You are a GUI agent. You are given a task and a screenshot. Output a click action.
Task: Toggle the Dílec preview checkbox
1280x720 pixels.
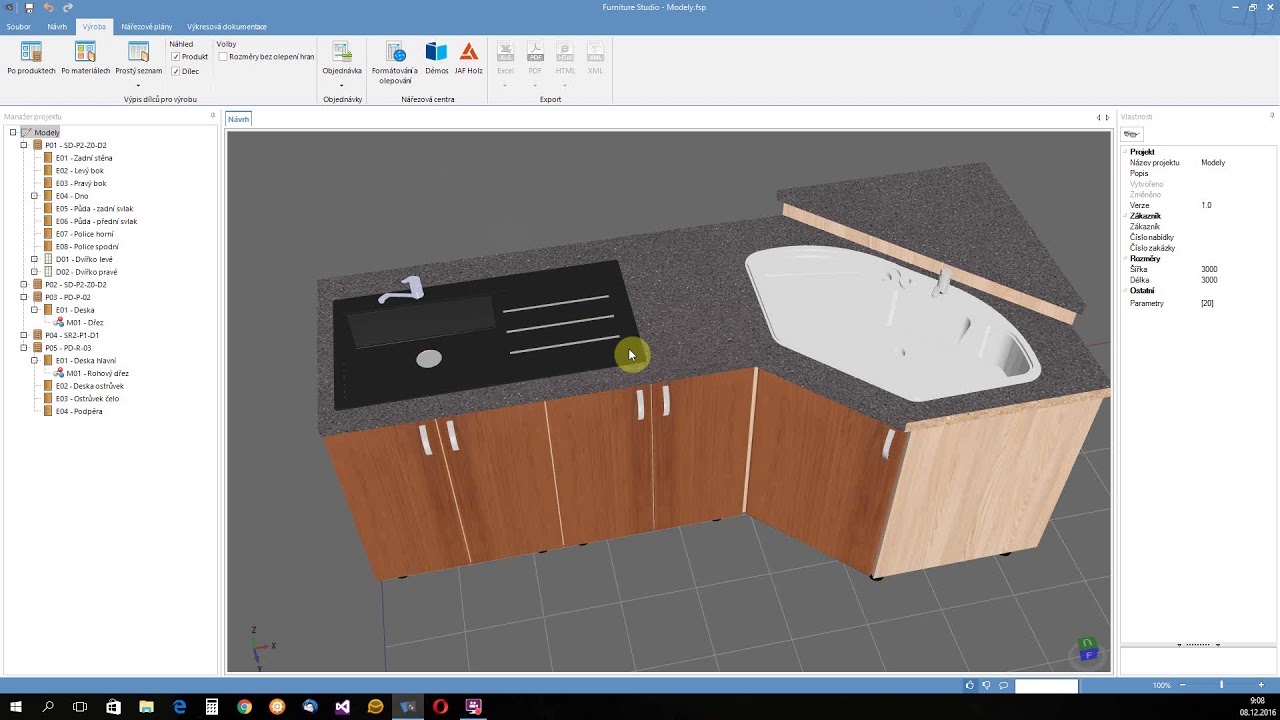point(176,71)
